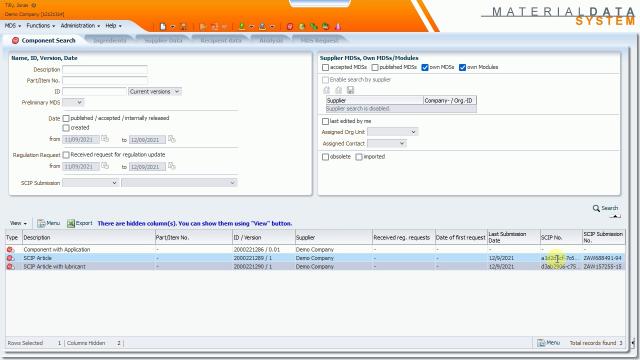Toggle imported checkbox
This screenshot has width=640, height=360.
click(359, 157)
